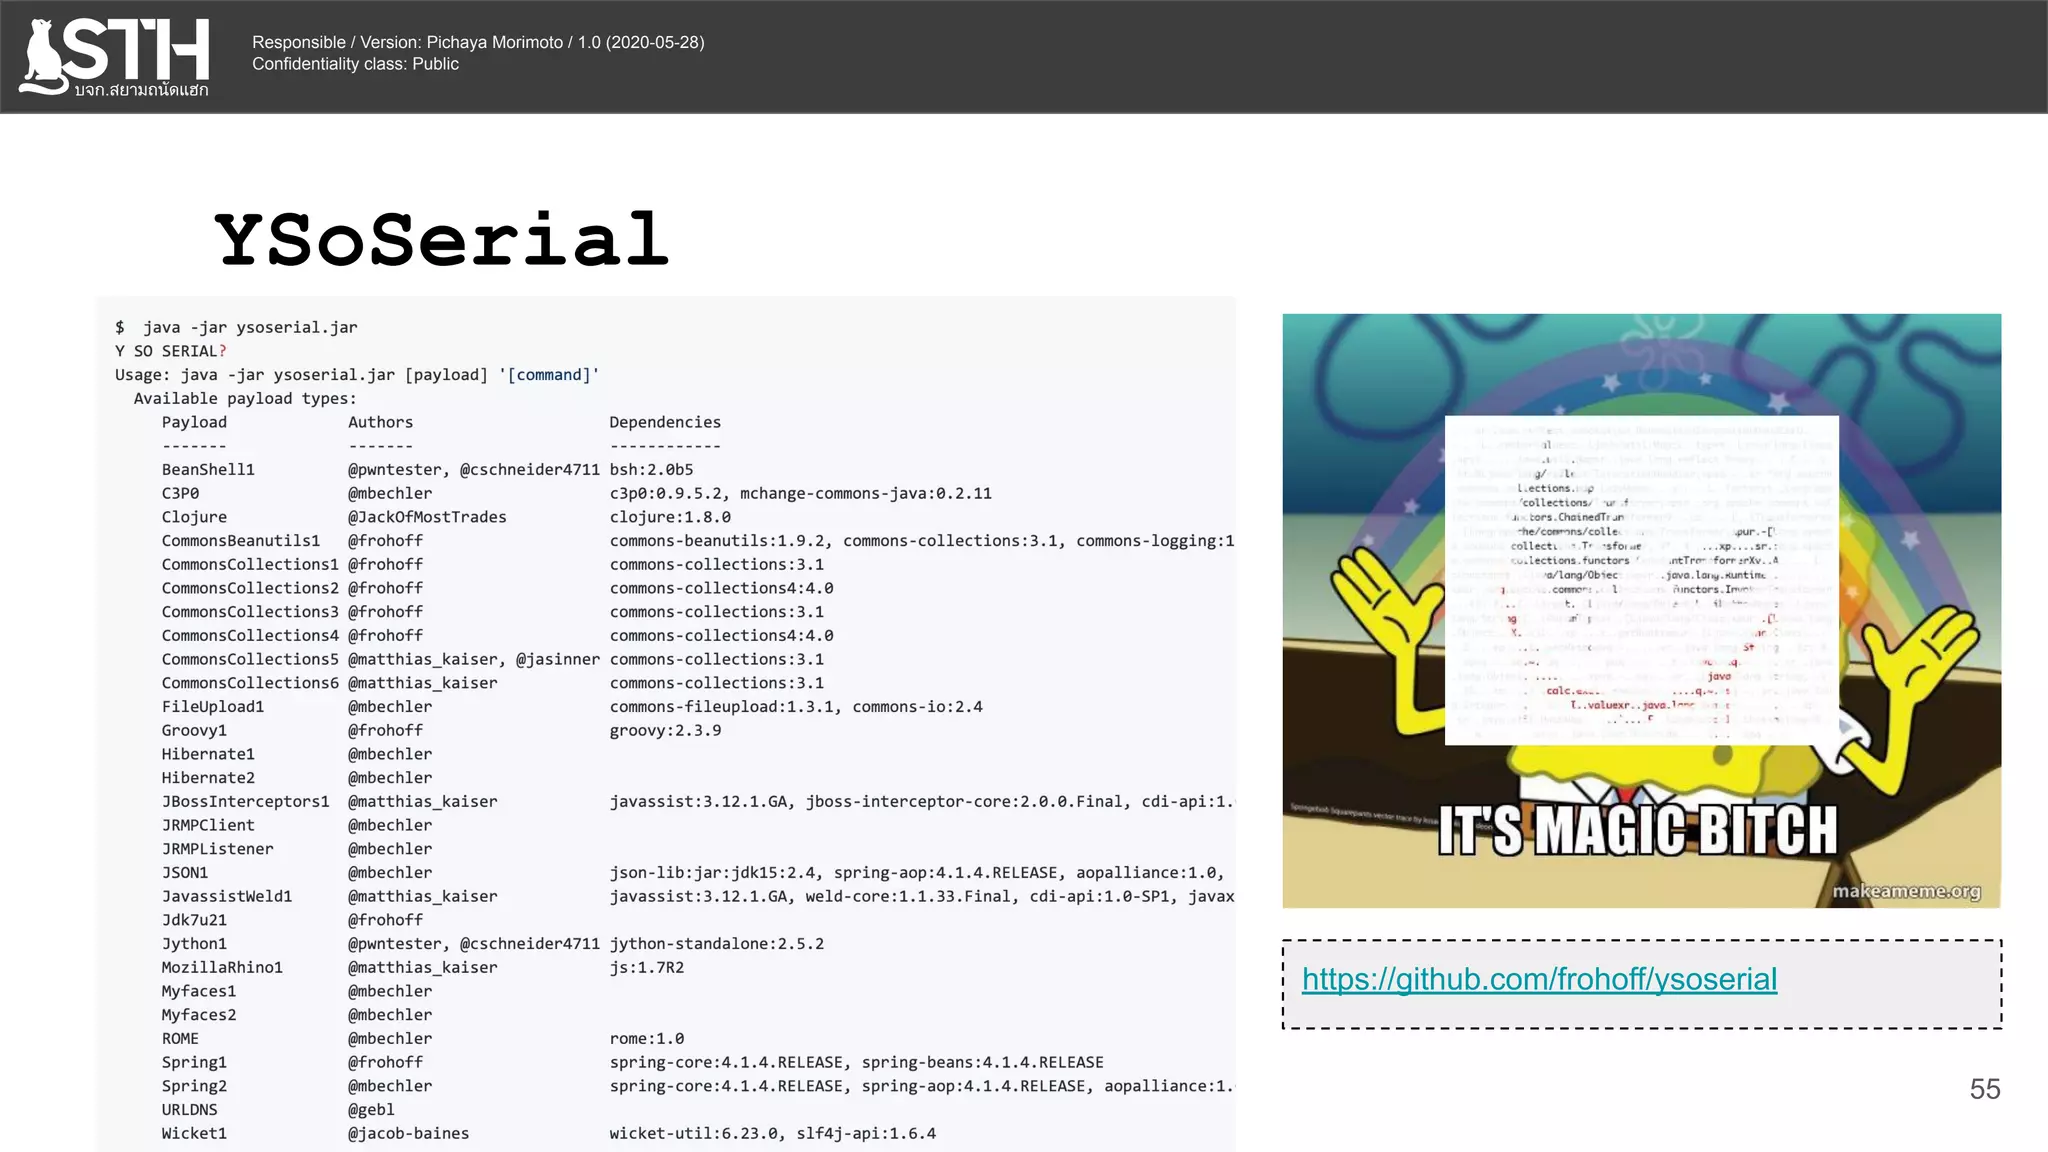Click the jython-standalone:2.5.2 dependency
The width and height of the screenshot is (2048, 1152).
717,944
